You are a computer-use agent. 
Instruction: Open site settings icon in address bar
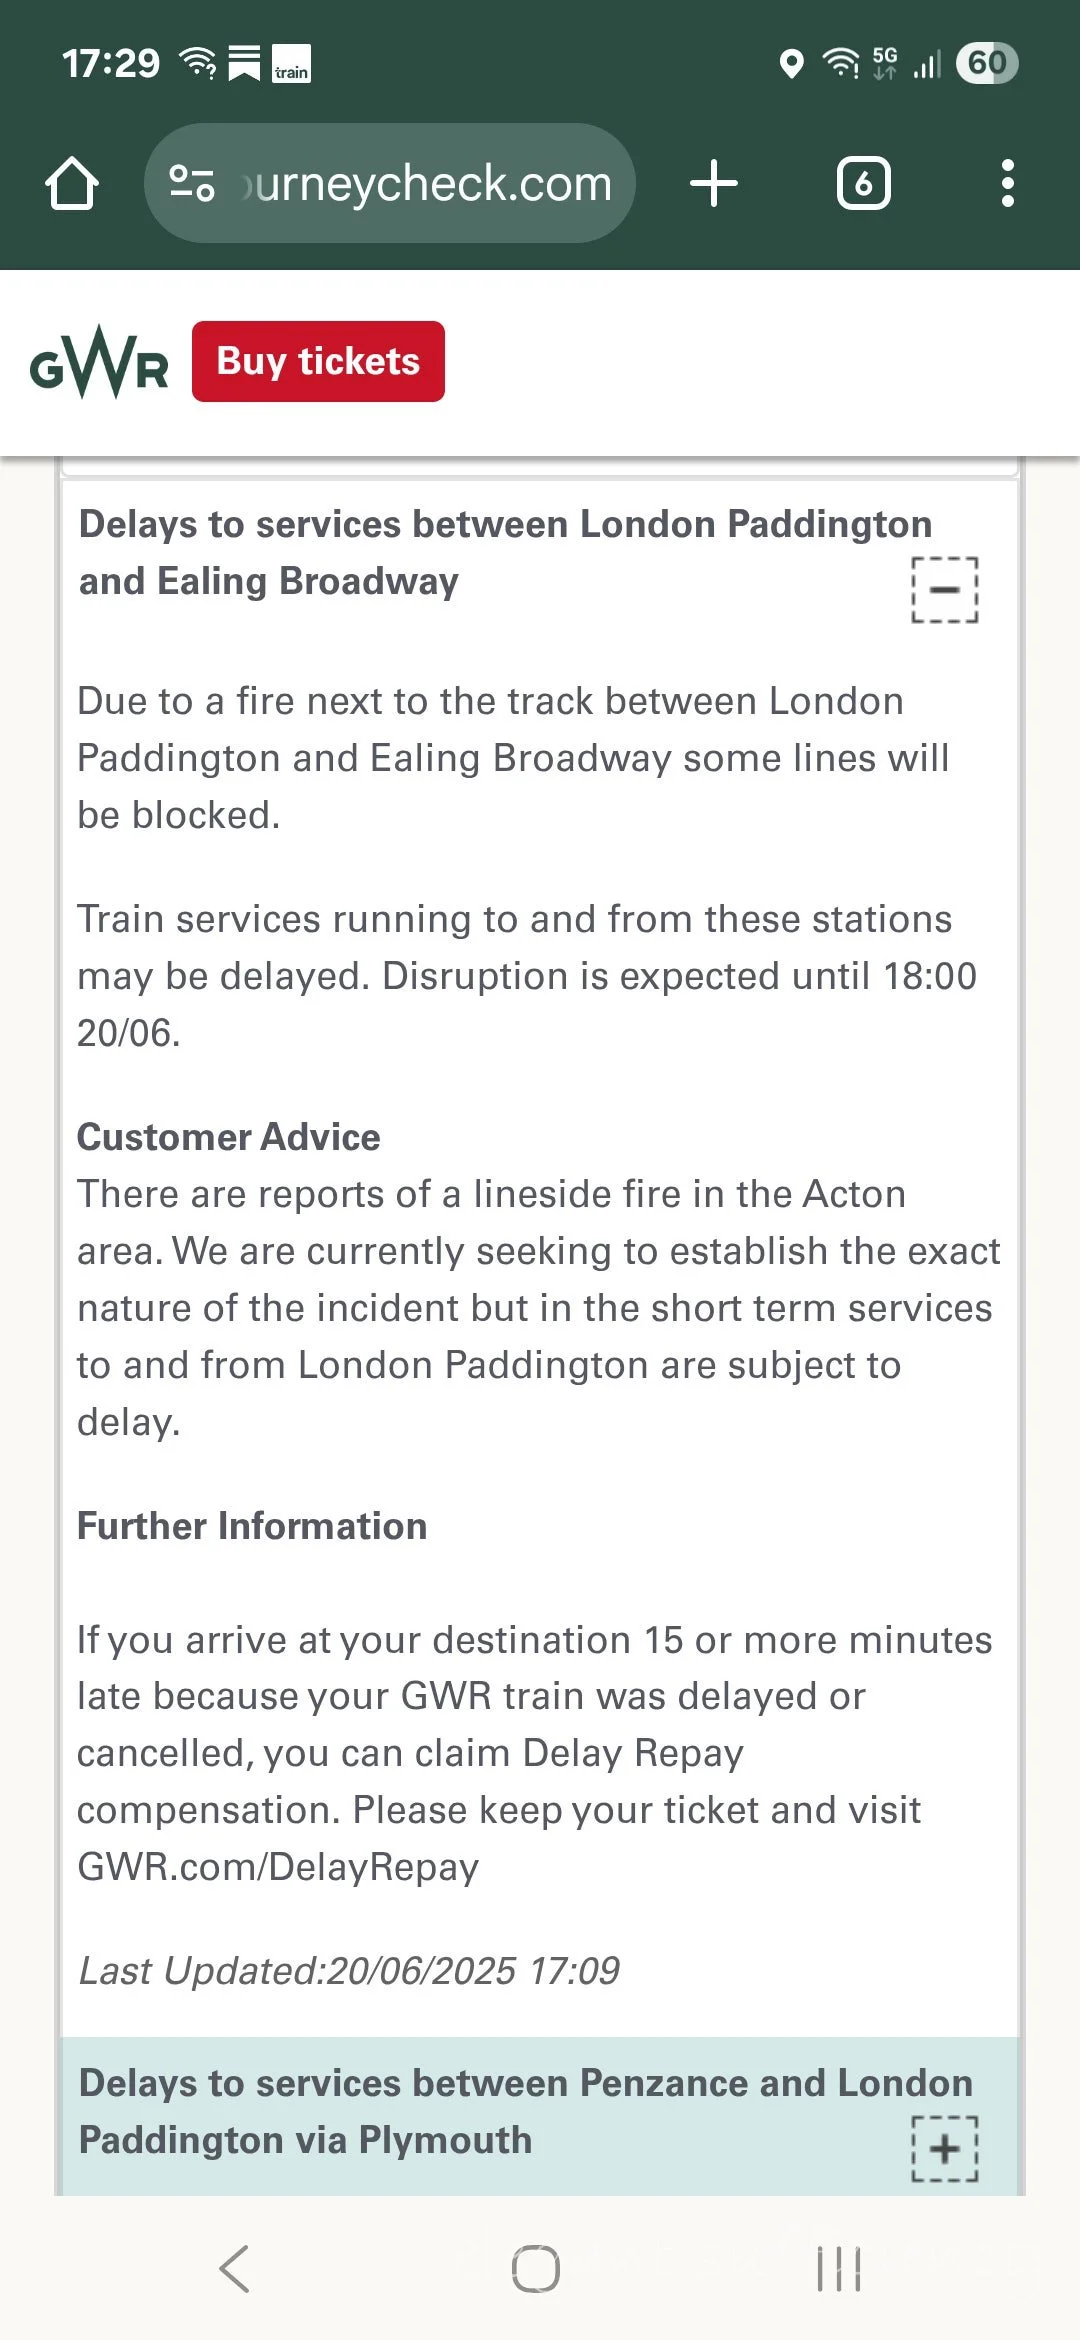coord(191,184)
